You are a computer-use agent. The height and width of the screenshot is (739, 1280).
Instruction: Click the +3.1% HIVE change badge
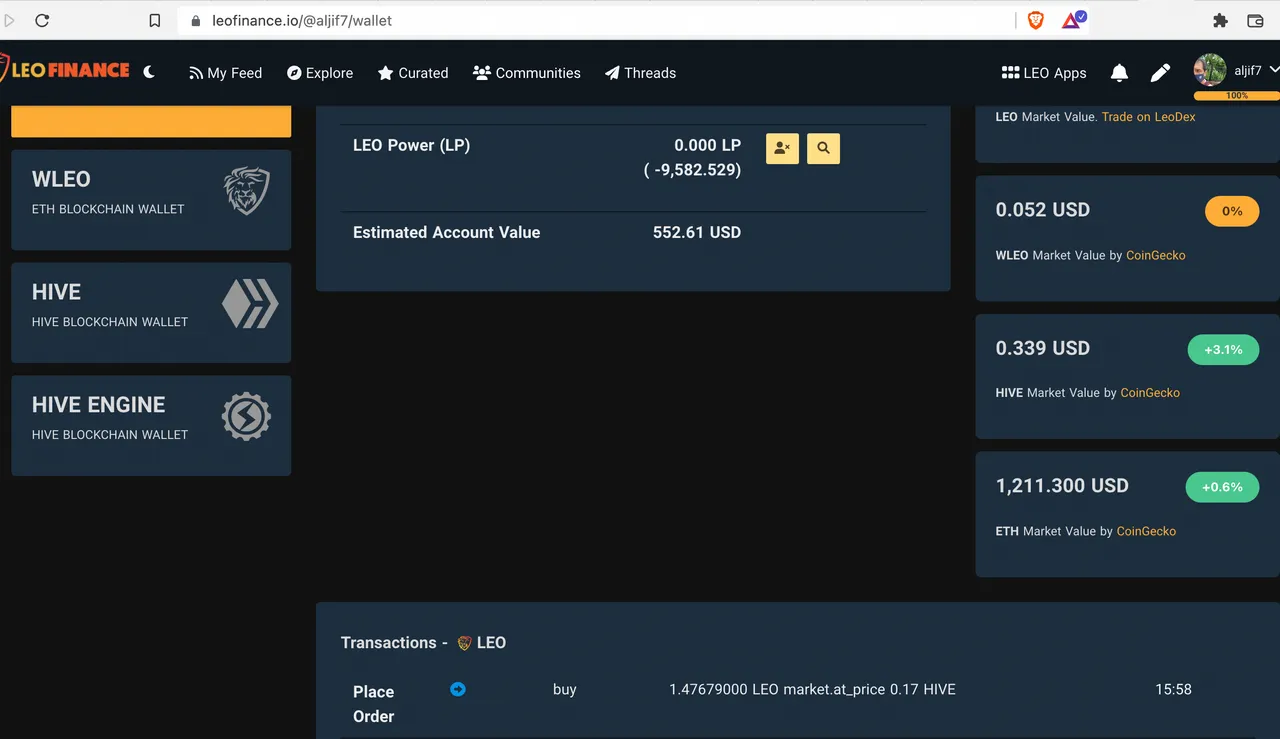tap(1223, 350)
